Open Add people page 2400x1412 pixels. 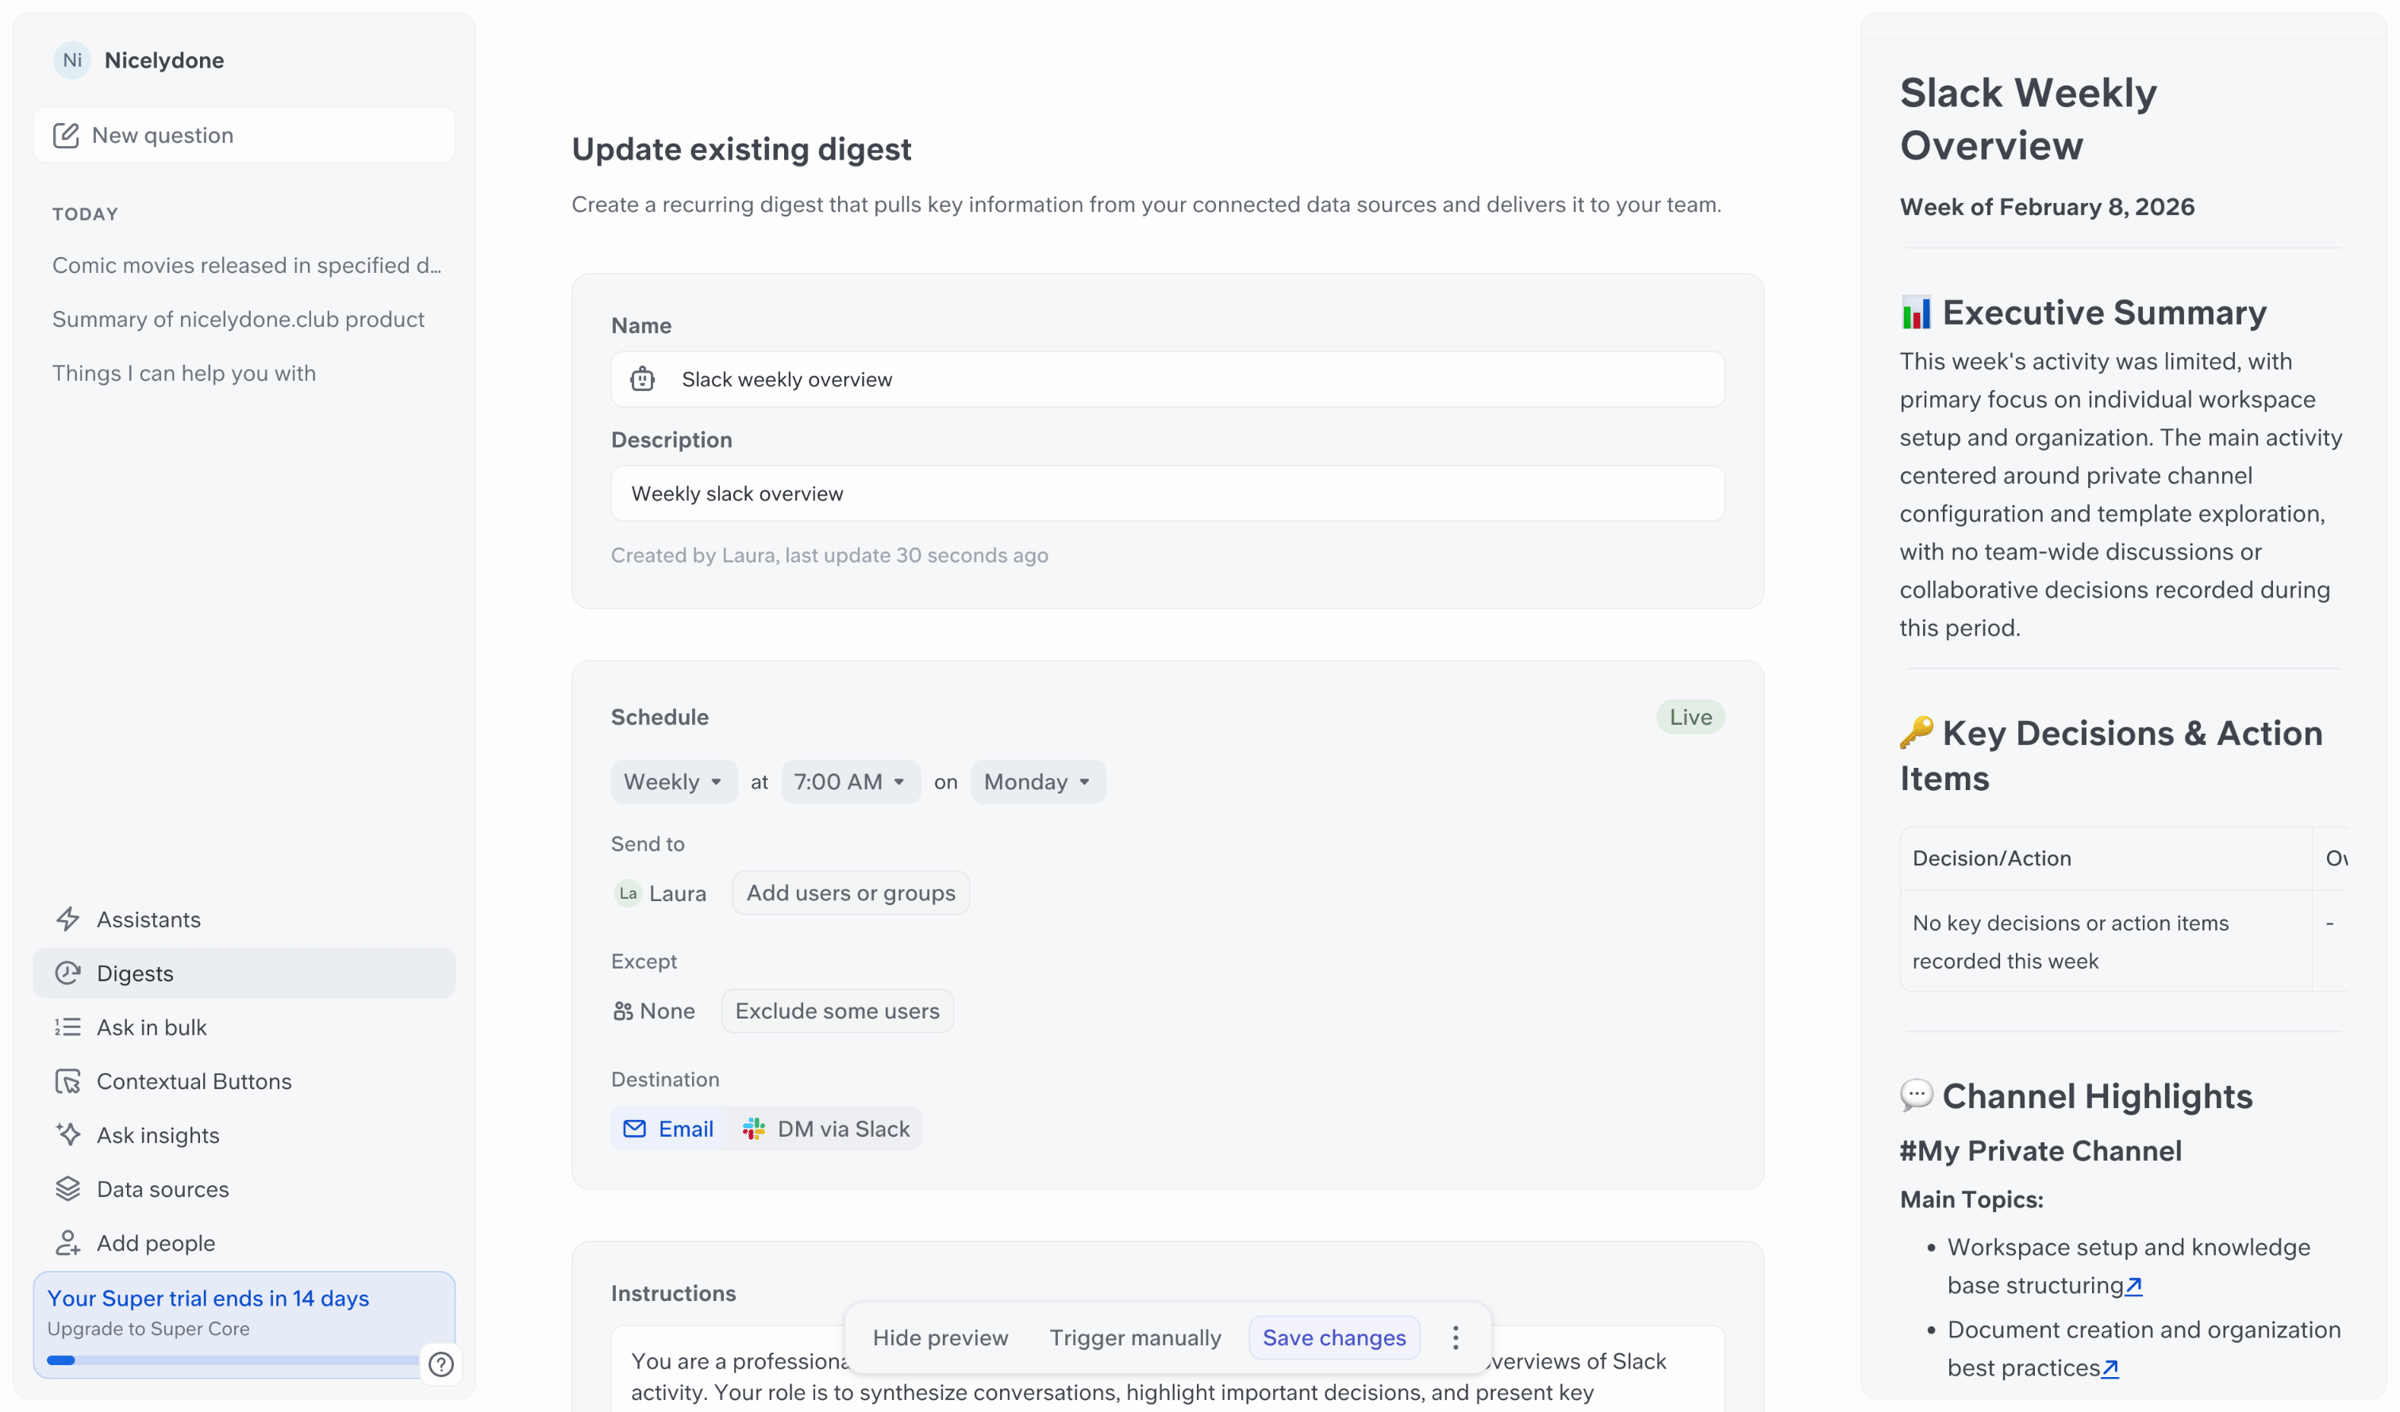pyautogui.click(x=244, y=1243)
